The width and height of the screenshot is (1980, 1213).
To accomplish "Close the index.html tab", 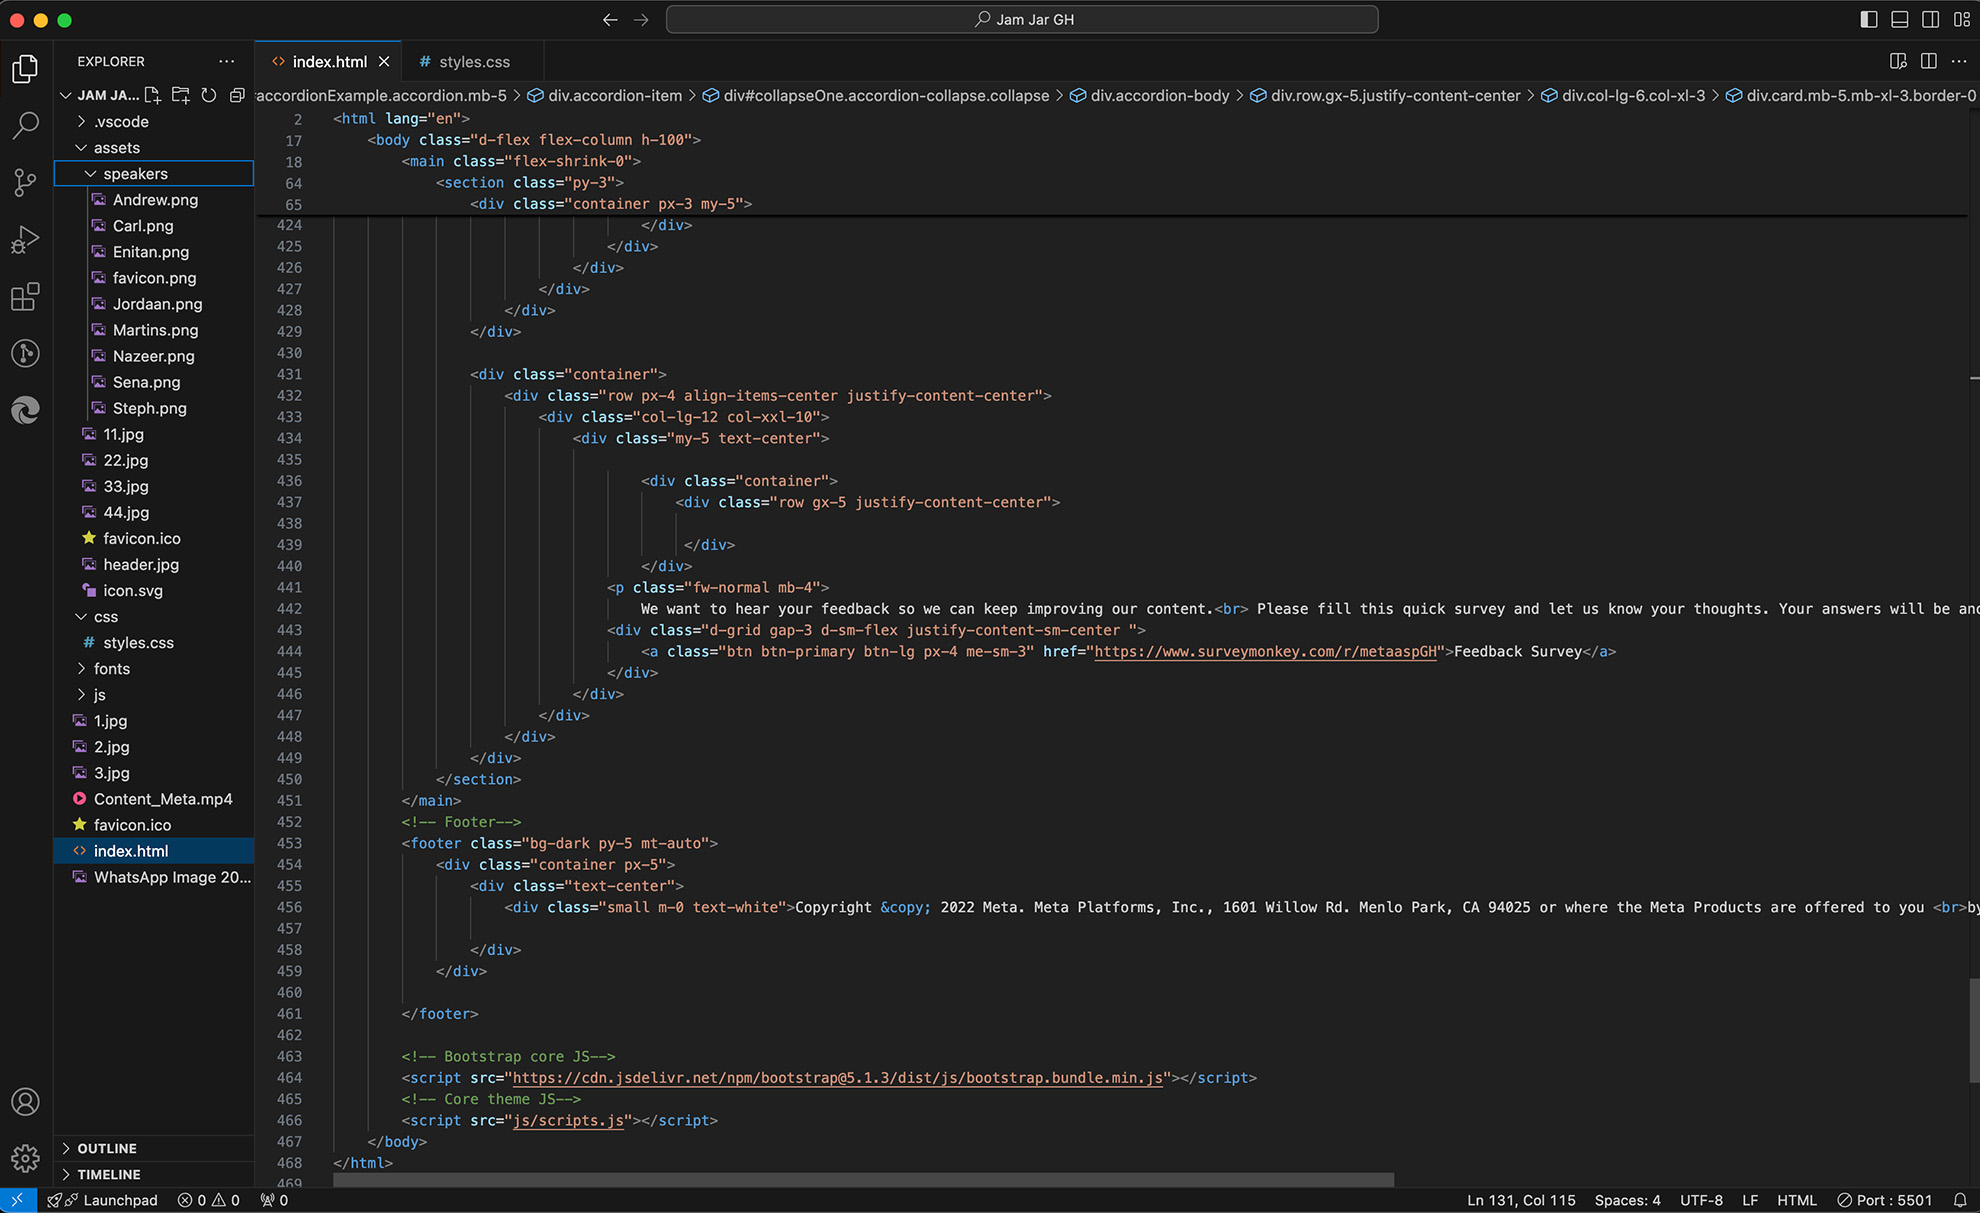I will [x=384, y=62].
